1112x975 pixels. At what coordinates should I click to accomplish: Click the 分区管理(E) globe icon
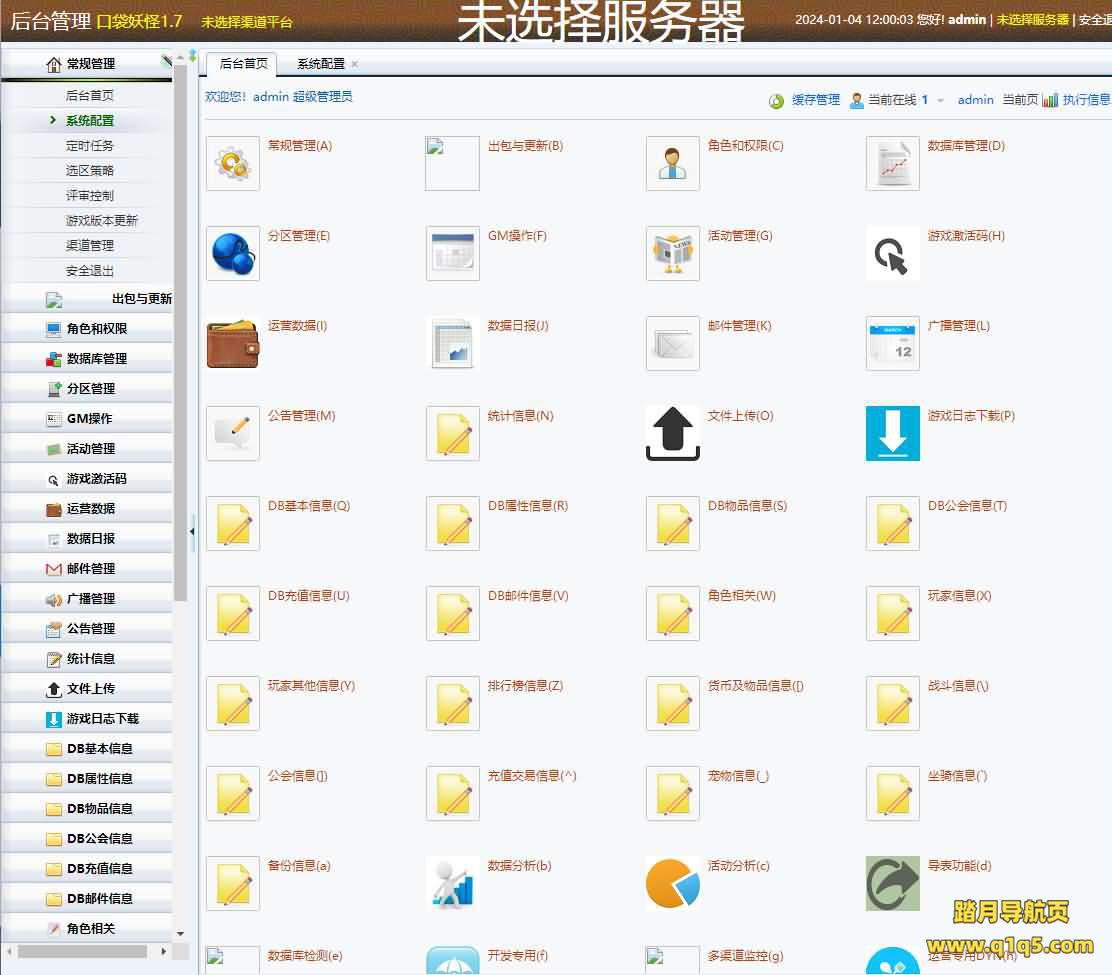[x=233, y=254]
